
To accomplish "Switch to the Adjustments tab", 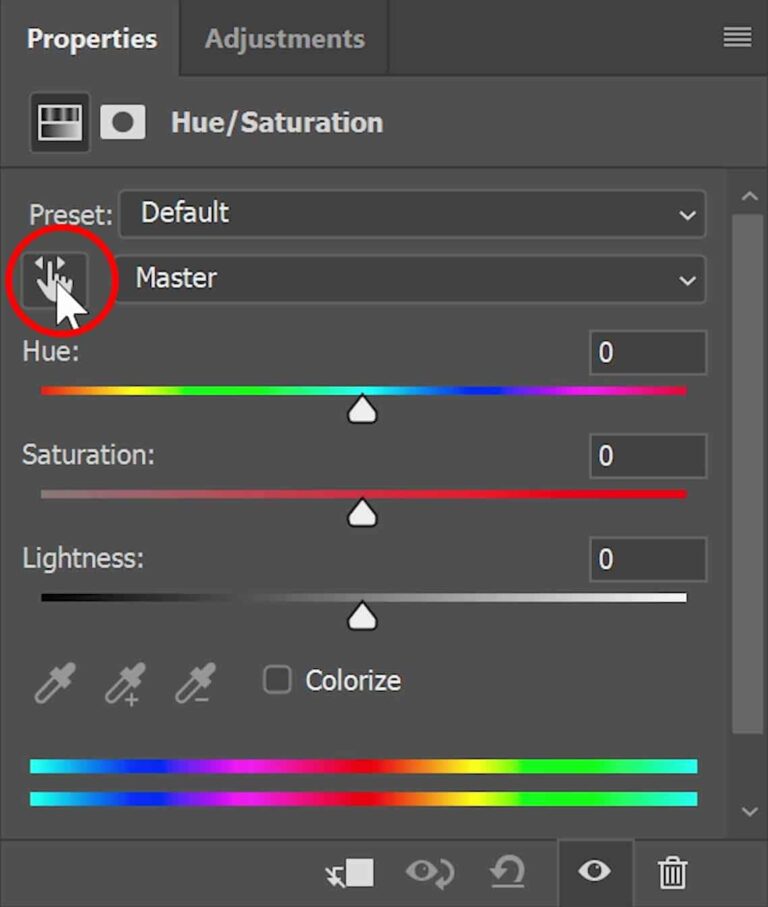I will 284,39.
